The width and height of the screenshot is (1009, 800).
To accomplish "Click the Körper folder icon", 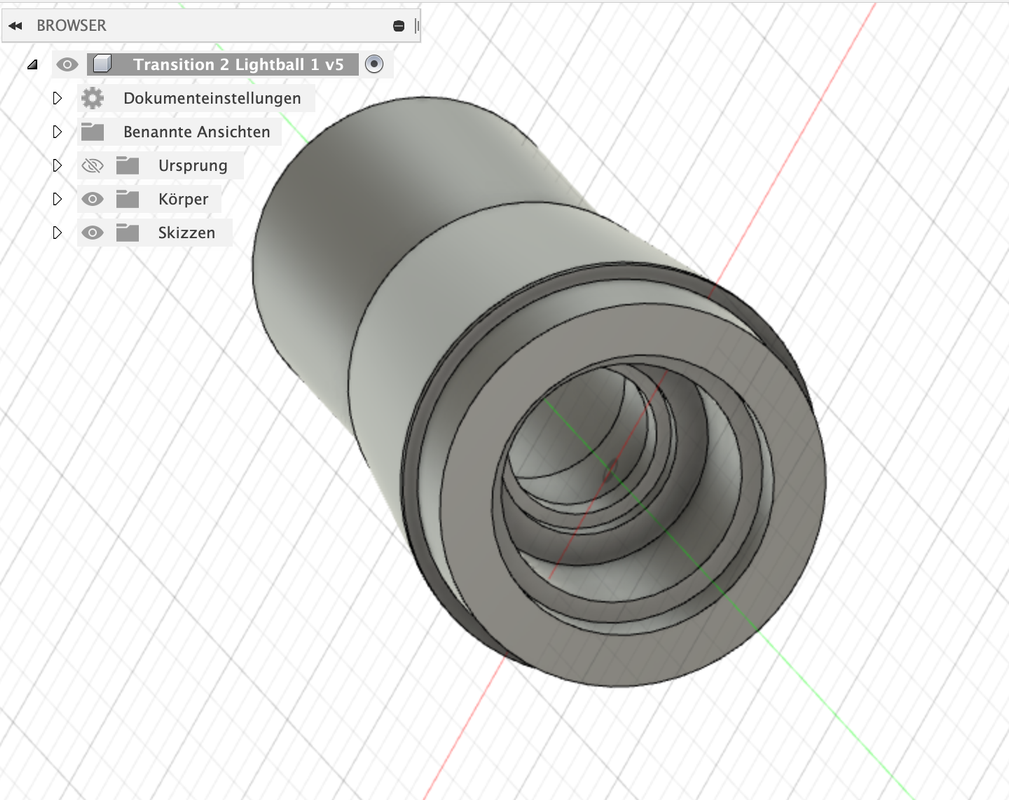I will (127, 199).
